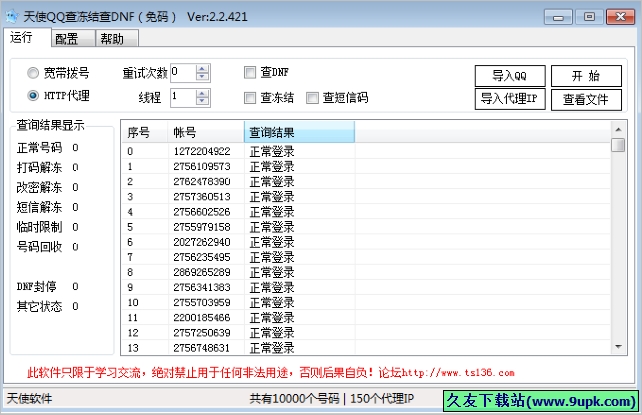
Task: Select account 2756602526 in the list
Action: click(202, 212)
